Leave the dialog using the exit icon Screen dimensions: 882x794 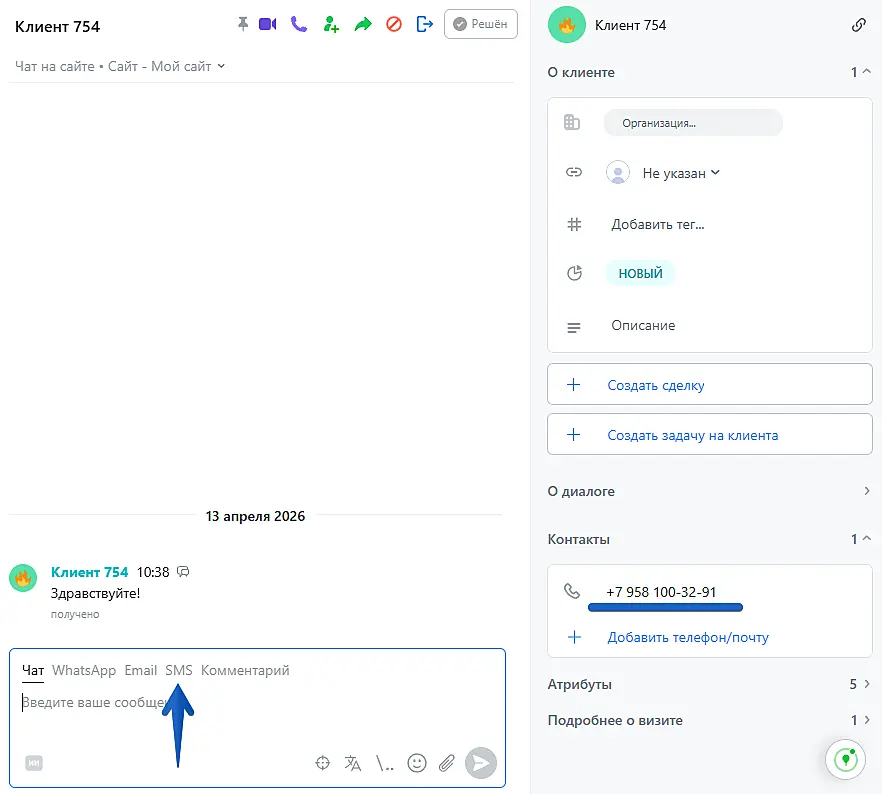(424, 25)
